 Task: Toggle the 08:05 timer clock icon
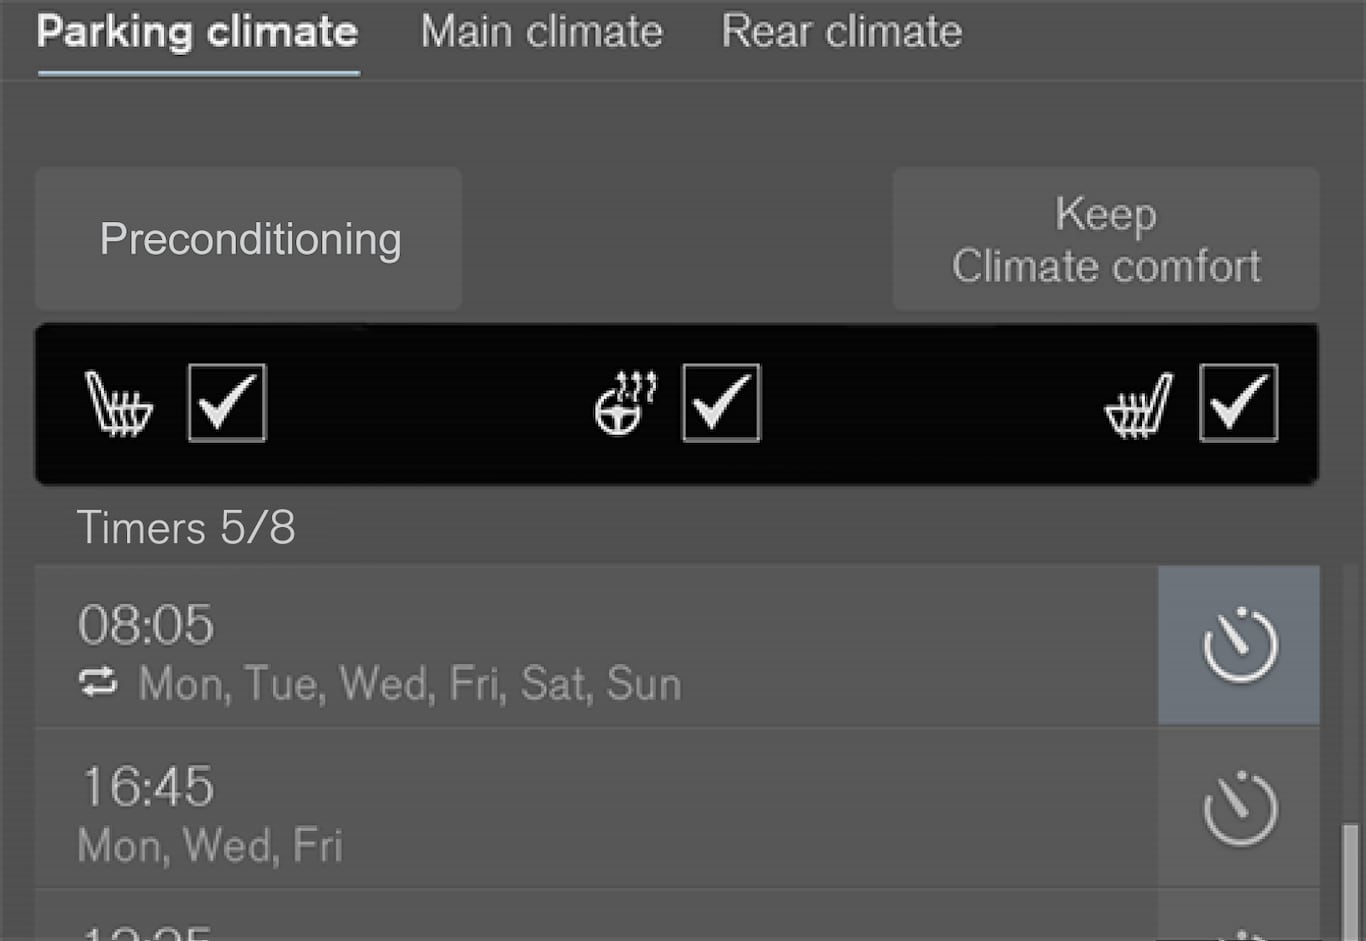tap(1239, 645)
